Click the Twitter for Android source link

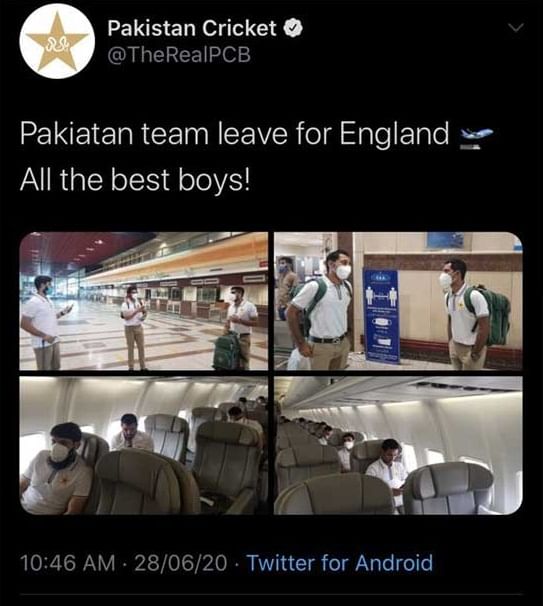[340, 563]
